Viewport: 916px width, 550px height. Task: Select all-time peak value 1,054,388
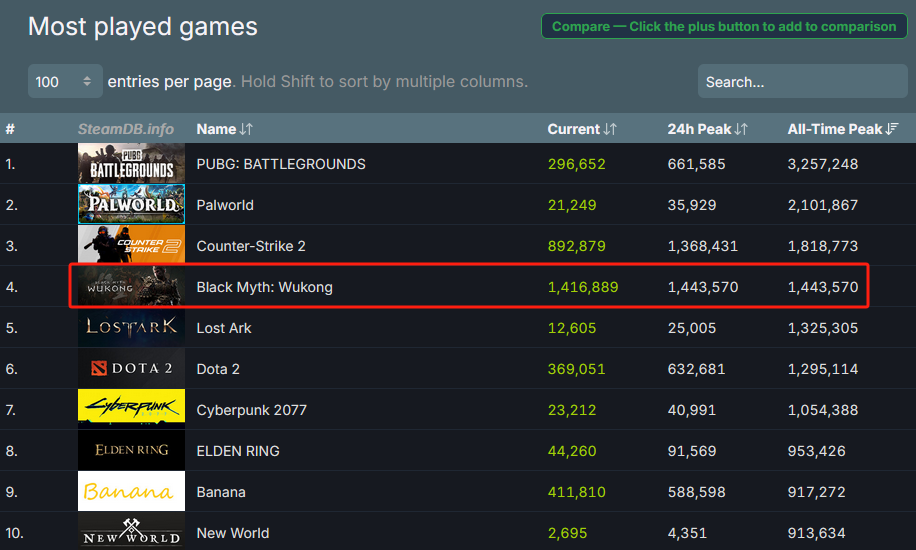823,410
